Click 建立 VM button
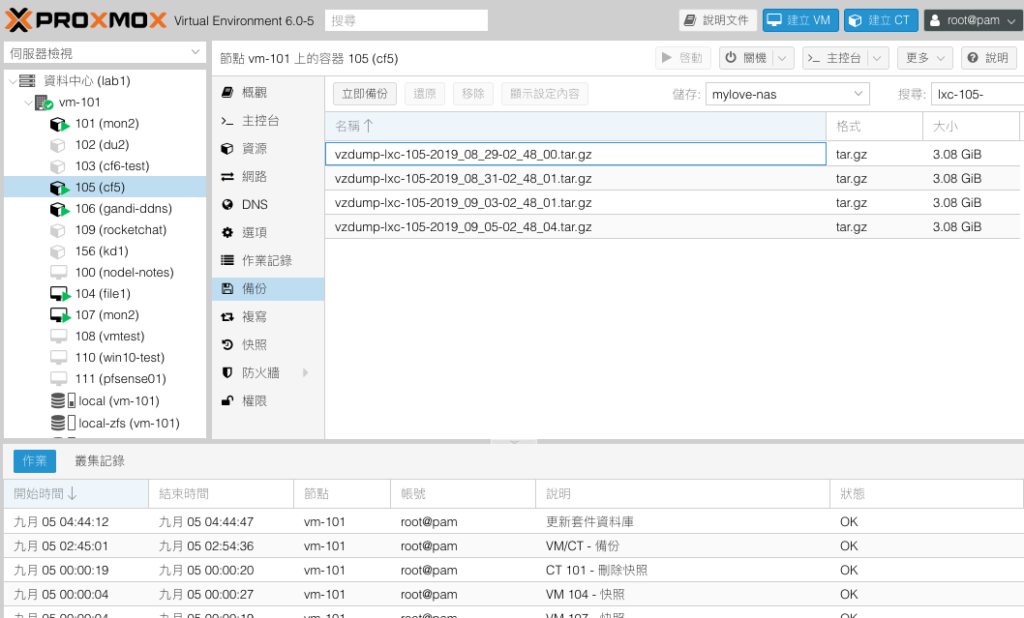 [801, 20]
